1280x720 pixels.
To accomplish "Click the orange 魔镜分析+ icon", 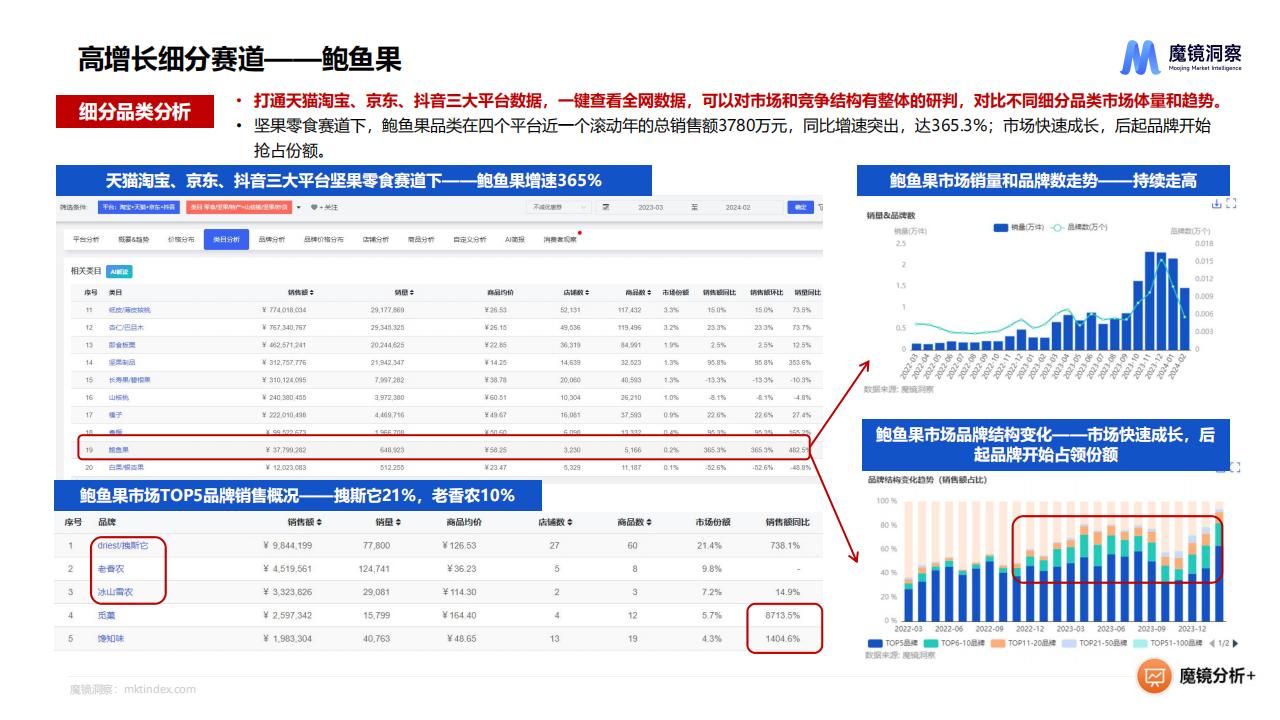I will tap(1154, 677).
